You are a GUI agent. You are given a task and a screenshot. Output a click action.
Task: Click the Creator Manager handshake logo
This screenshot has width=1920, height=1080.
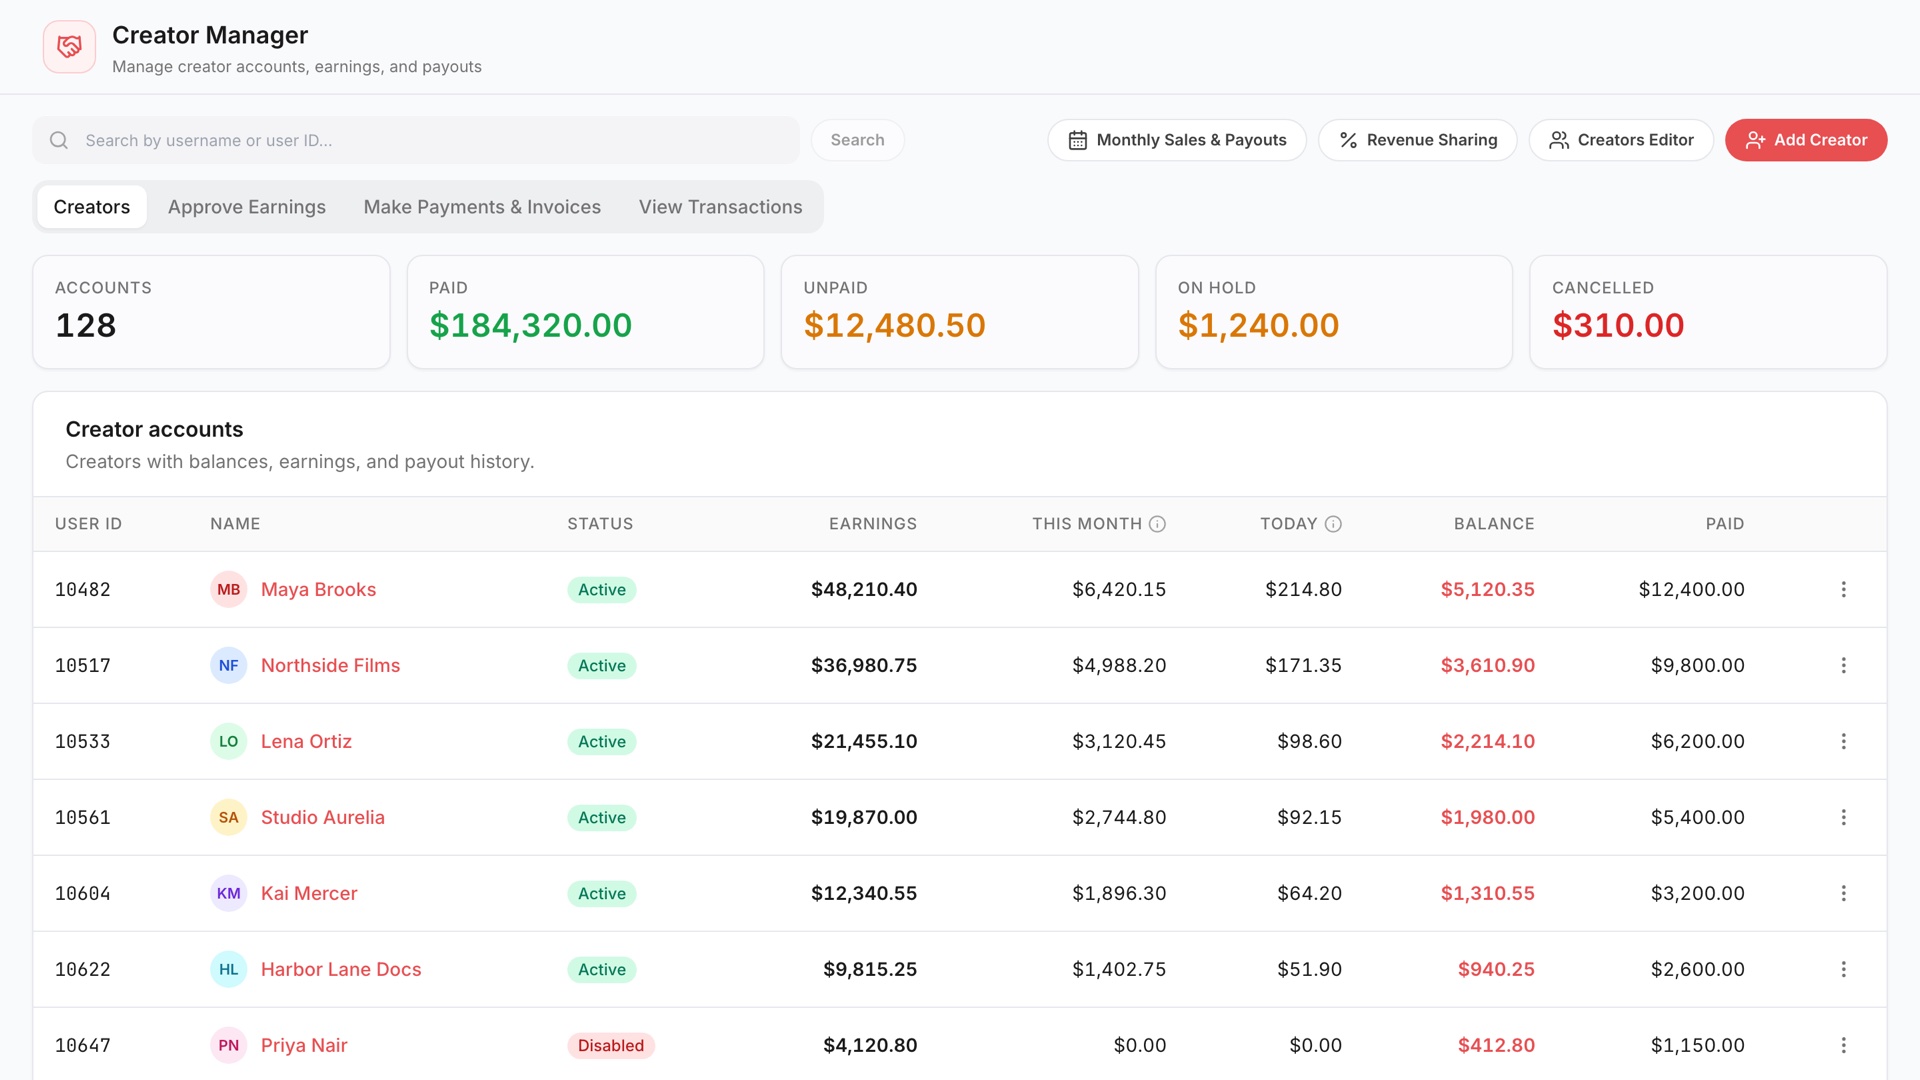click(x=69, y=47)
